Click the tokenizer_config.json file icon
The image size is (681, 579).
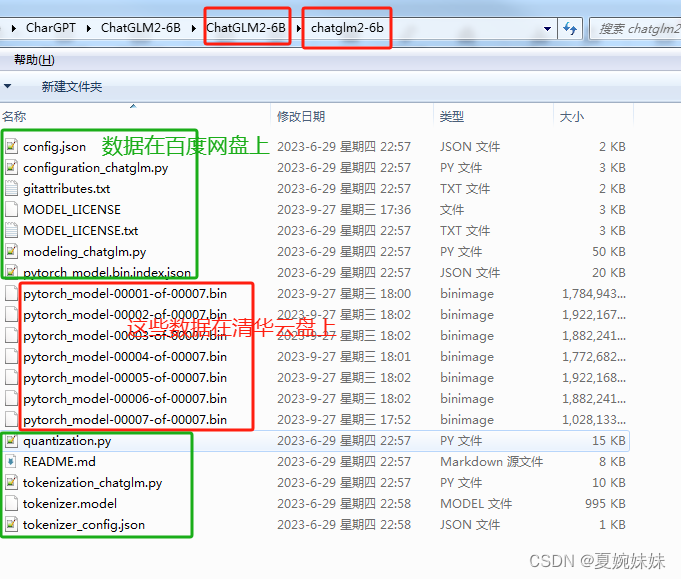tap(11, 524)
